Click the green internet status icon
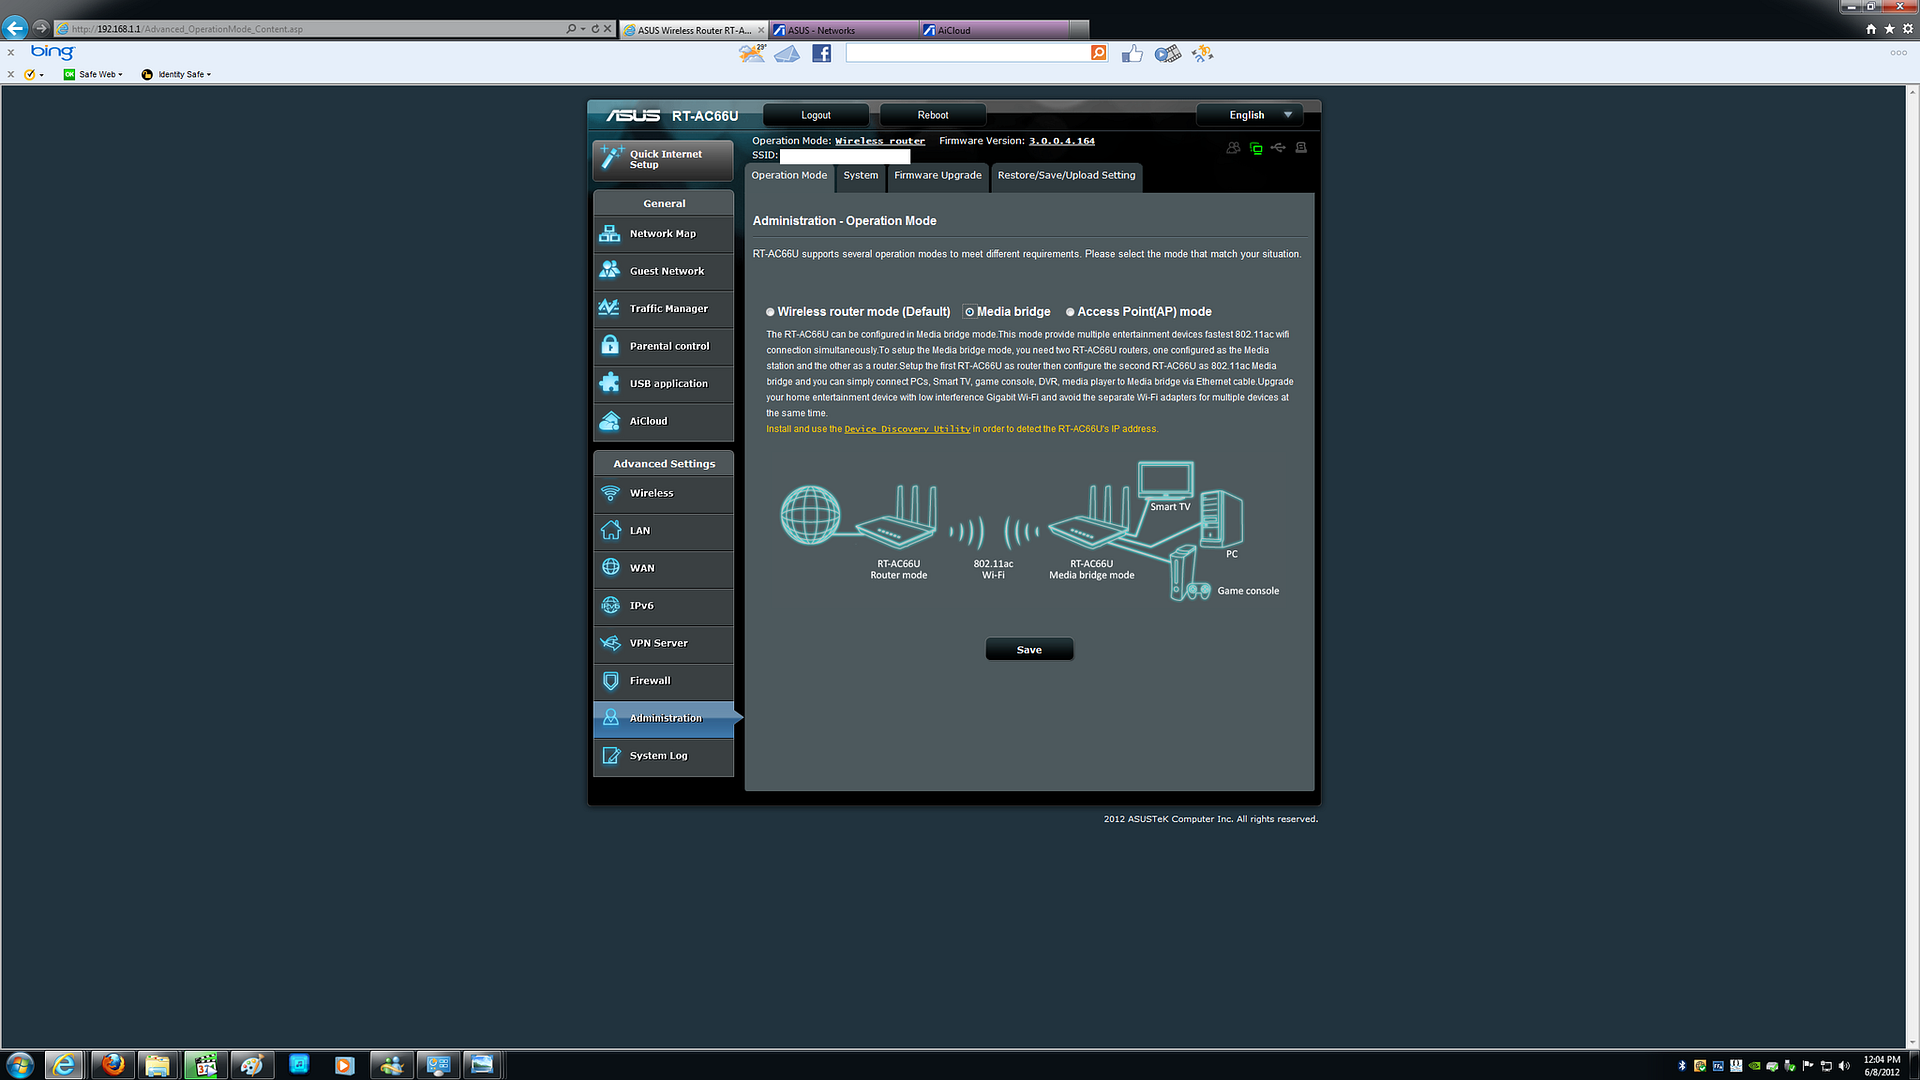Image resolution: width=1920 pixels, height=1080 pixels. point(1256,148)
